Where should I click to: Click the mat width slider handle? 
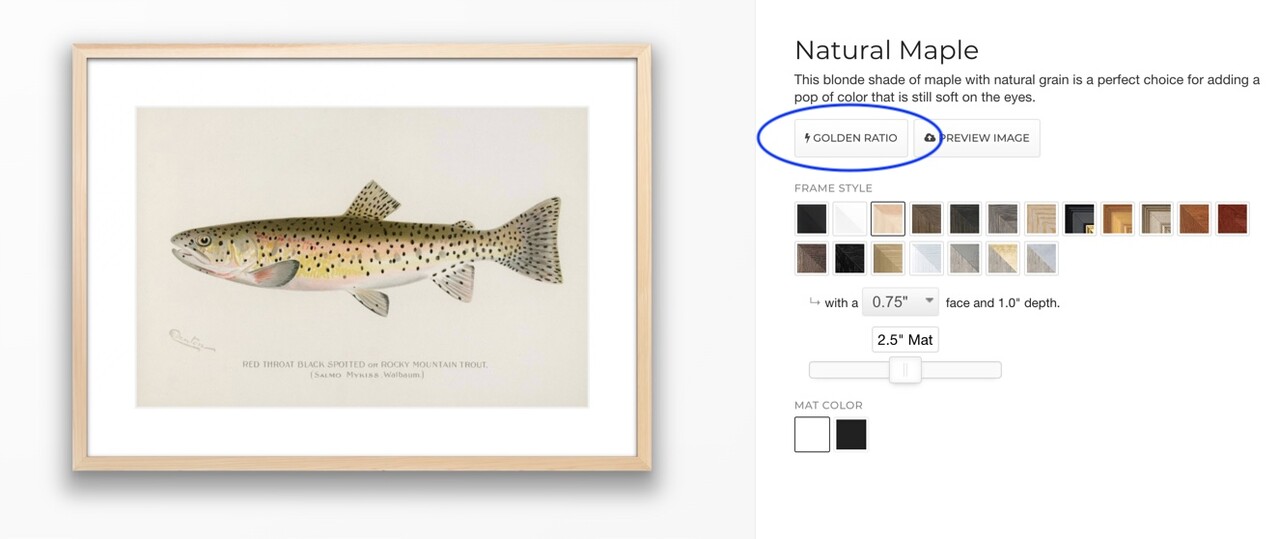905,370
